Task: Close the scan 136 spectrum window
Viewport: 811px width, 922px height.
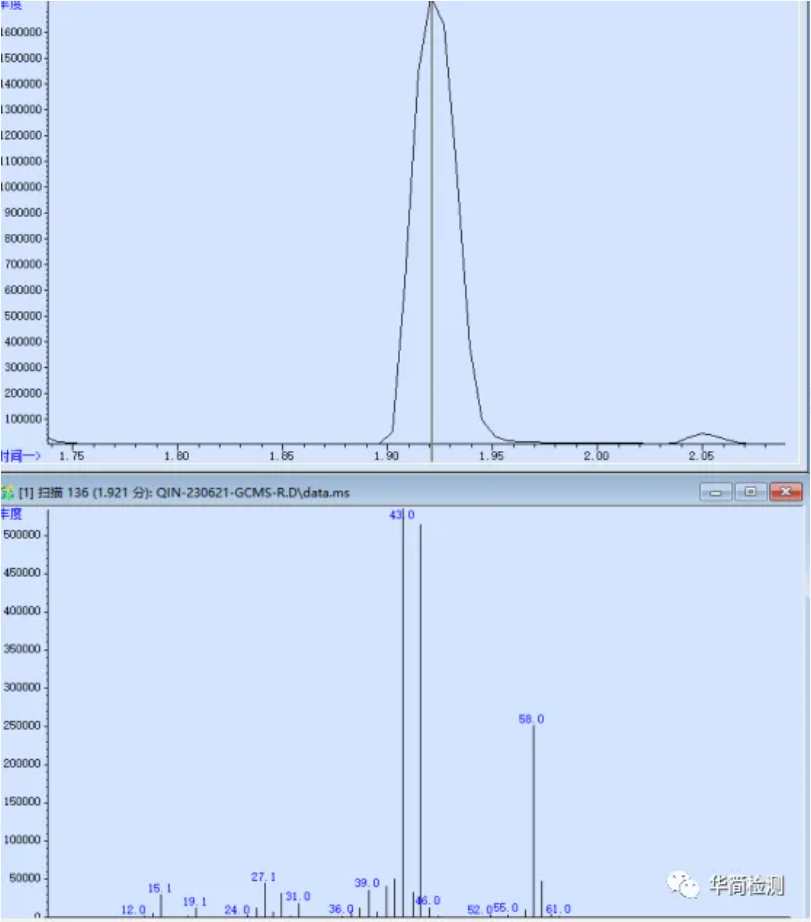Action: coord(786,492)
